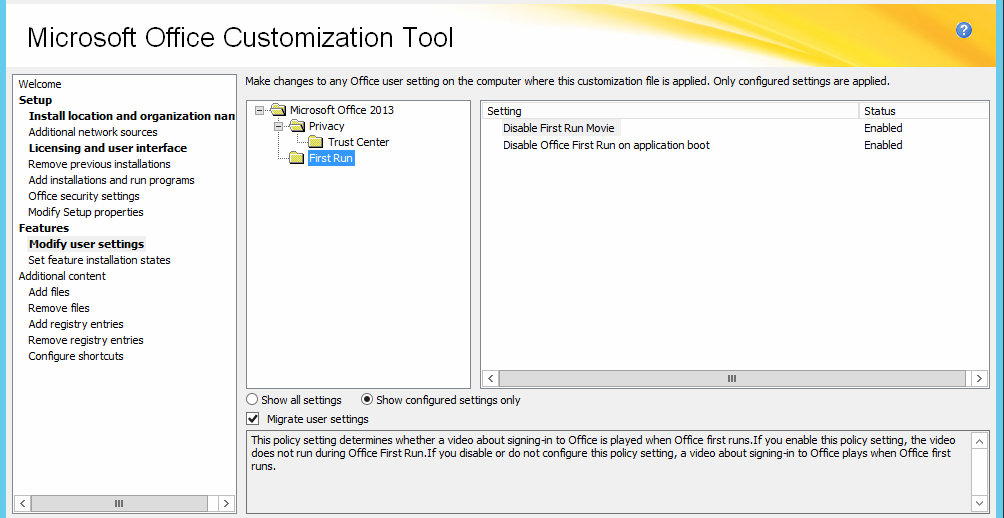
Task: Click right arrow of navigation pane scrollbar
Action: pos(227,503)
